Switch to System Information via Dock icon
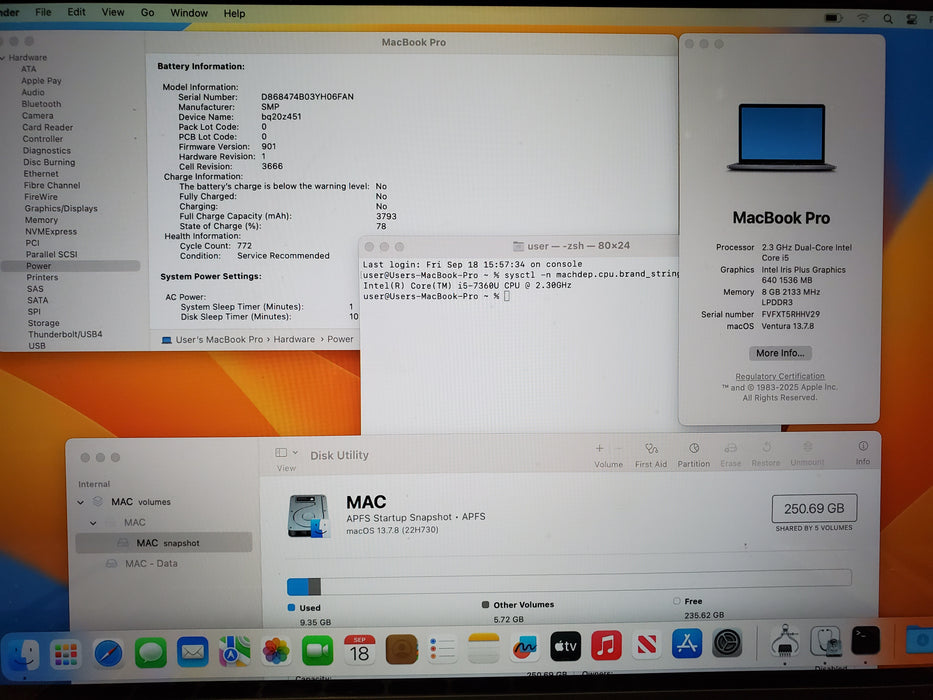 (785, 642)
